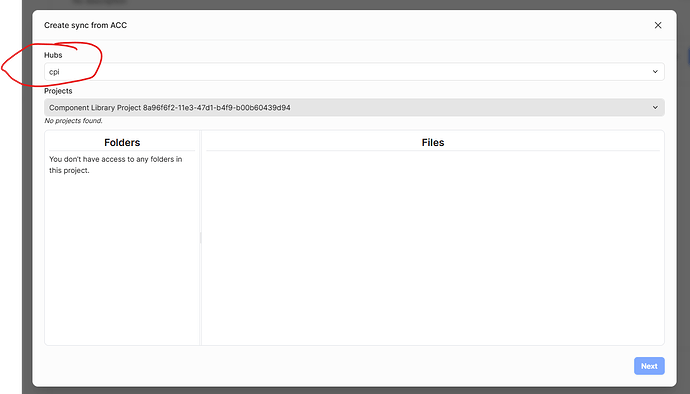This screenshot has height=394, width=690.
Task: Open the Hubs dropdown showing cpi
Action: [x=354, y=72]
